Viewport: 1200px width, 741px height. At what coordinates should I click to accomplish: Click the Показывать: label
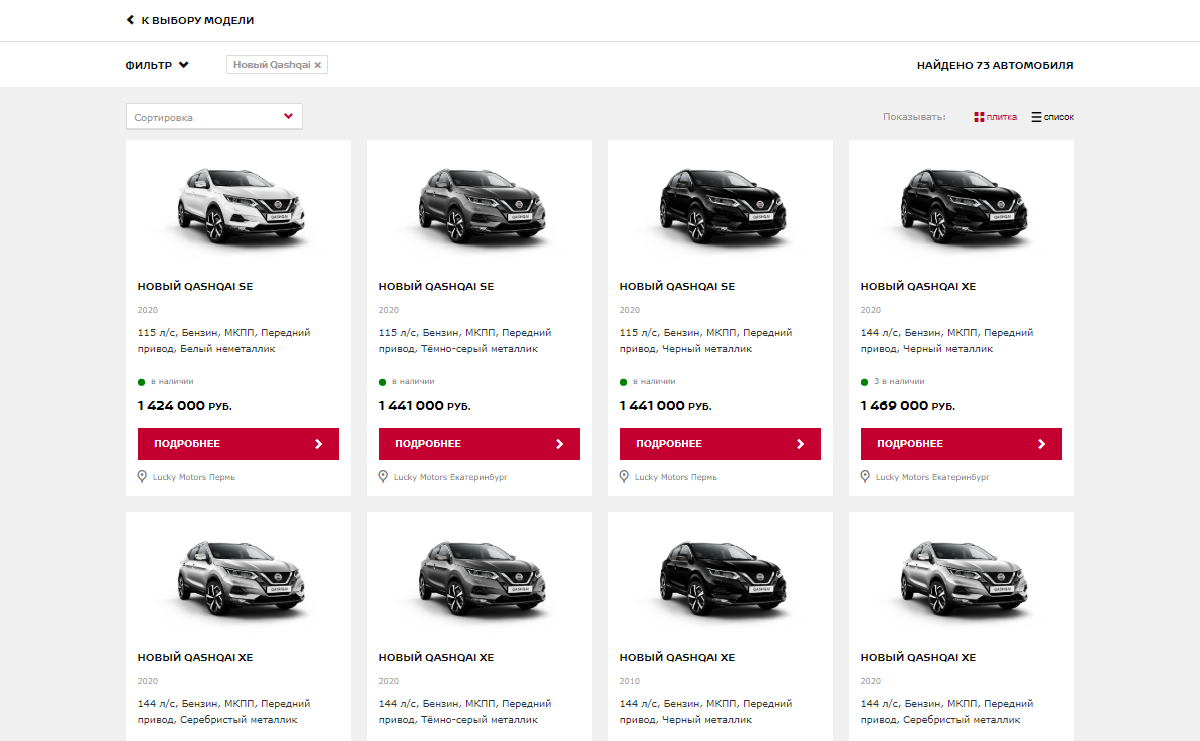[x=914, y=117]
